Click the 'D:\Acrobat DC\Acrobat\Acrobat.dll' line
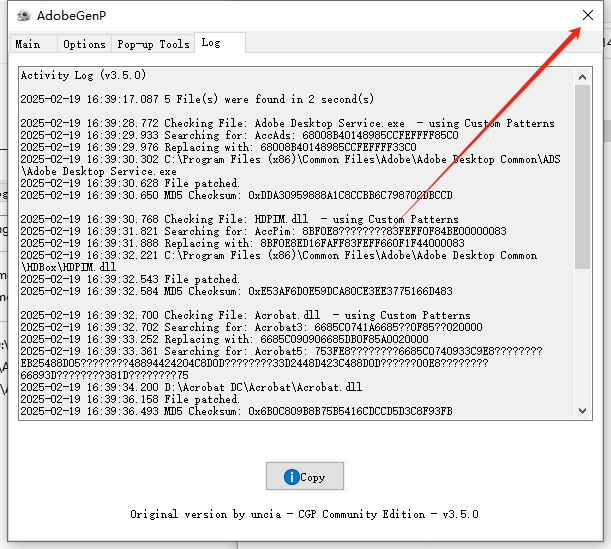This screenshot has width=611, height=549. tap(191, 387)
